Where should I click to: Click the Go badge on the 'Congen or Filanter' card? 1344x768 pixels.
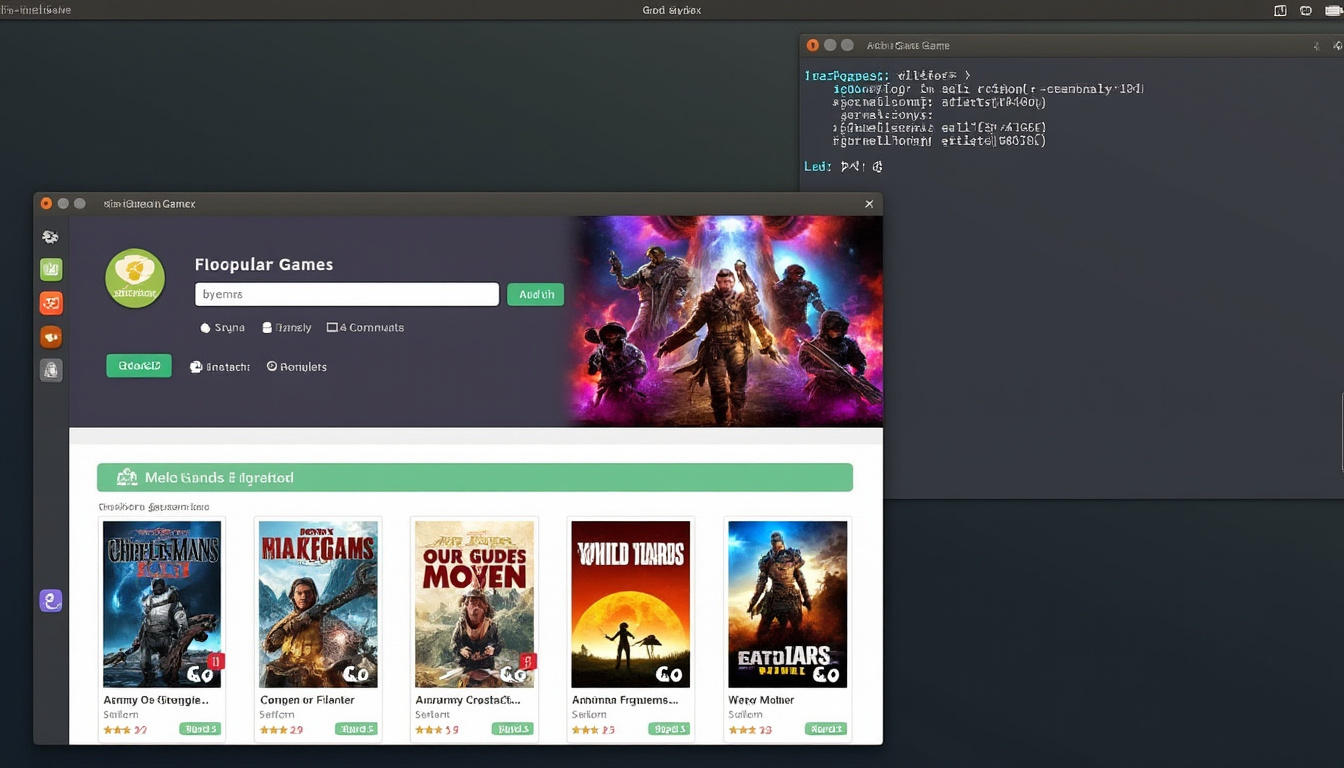point(356,674)
